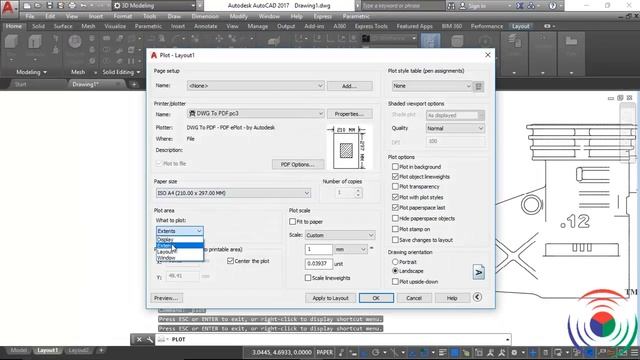Screen dimensions: 640x360
Task: Click the New drawing icon in quick access toolbar
Action: tap(27, 6)
